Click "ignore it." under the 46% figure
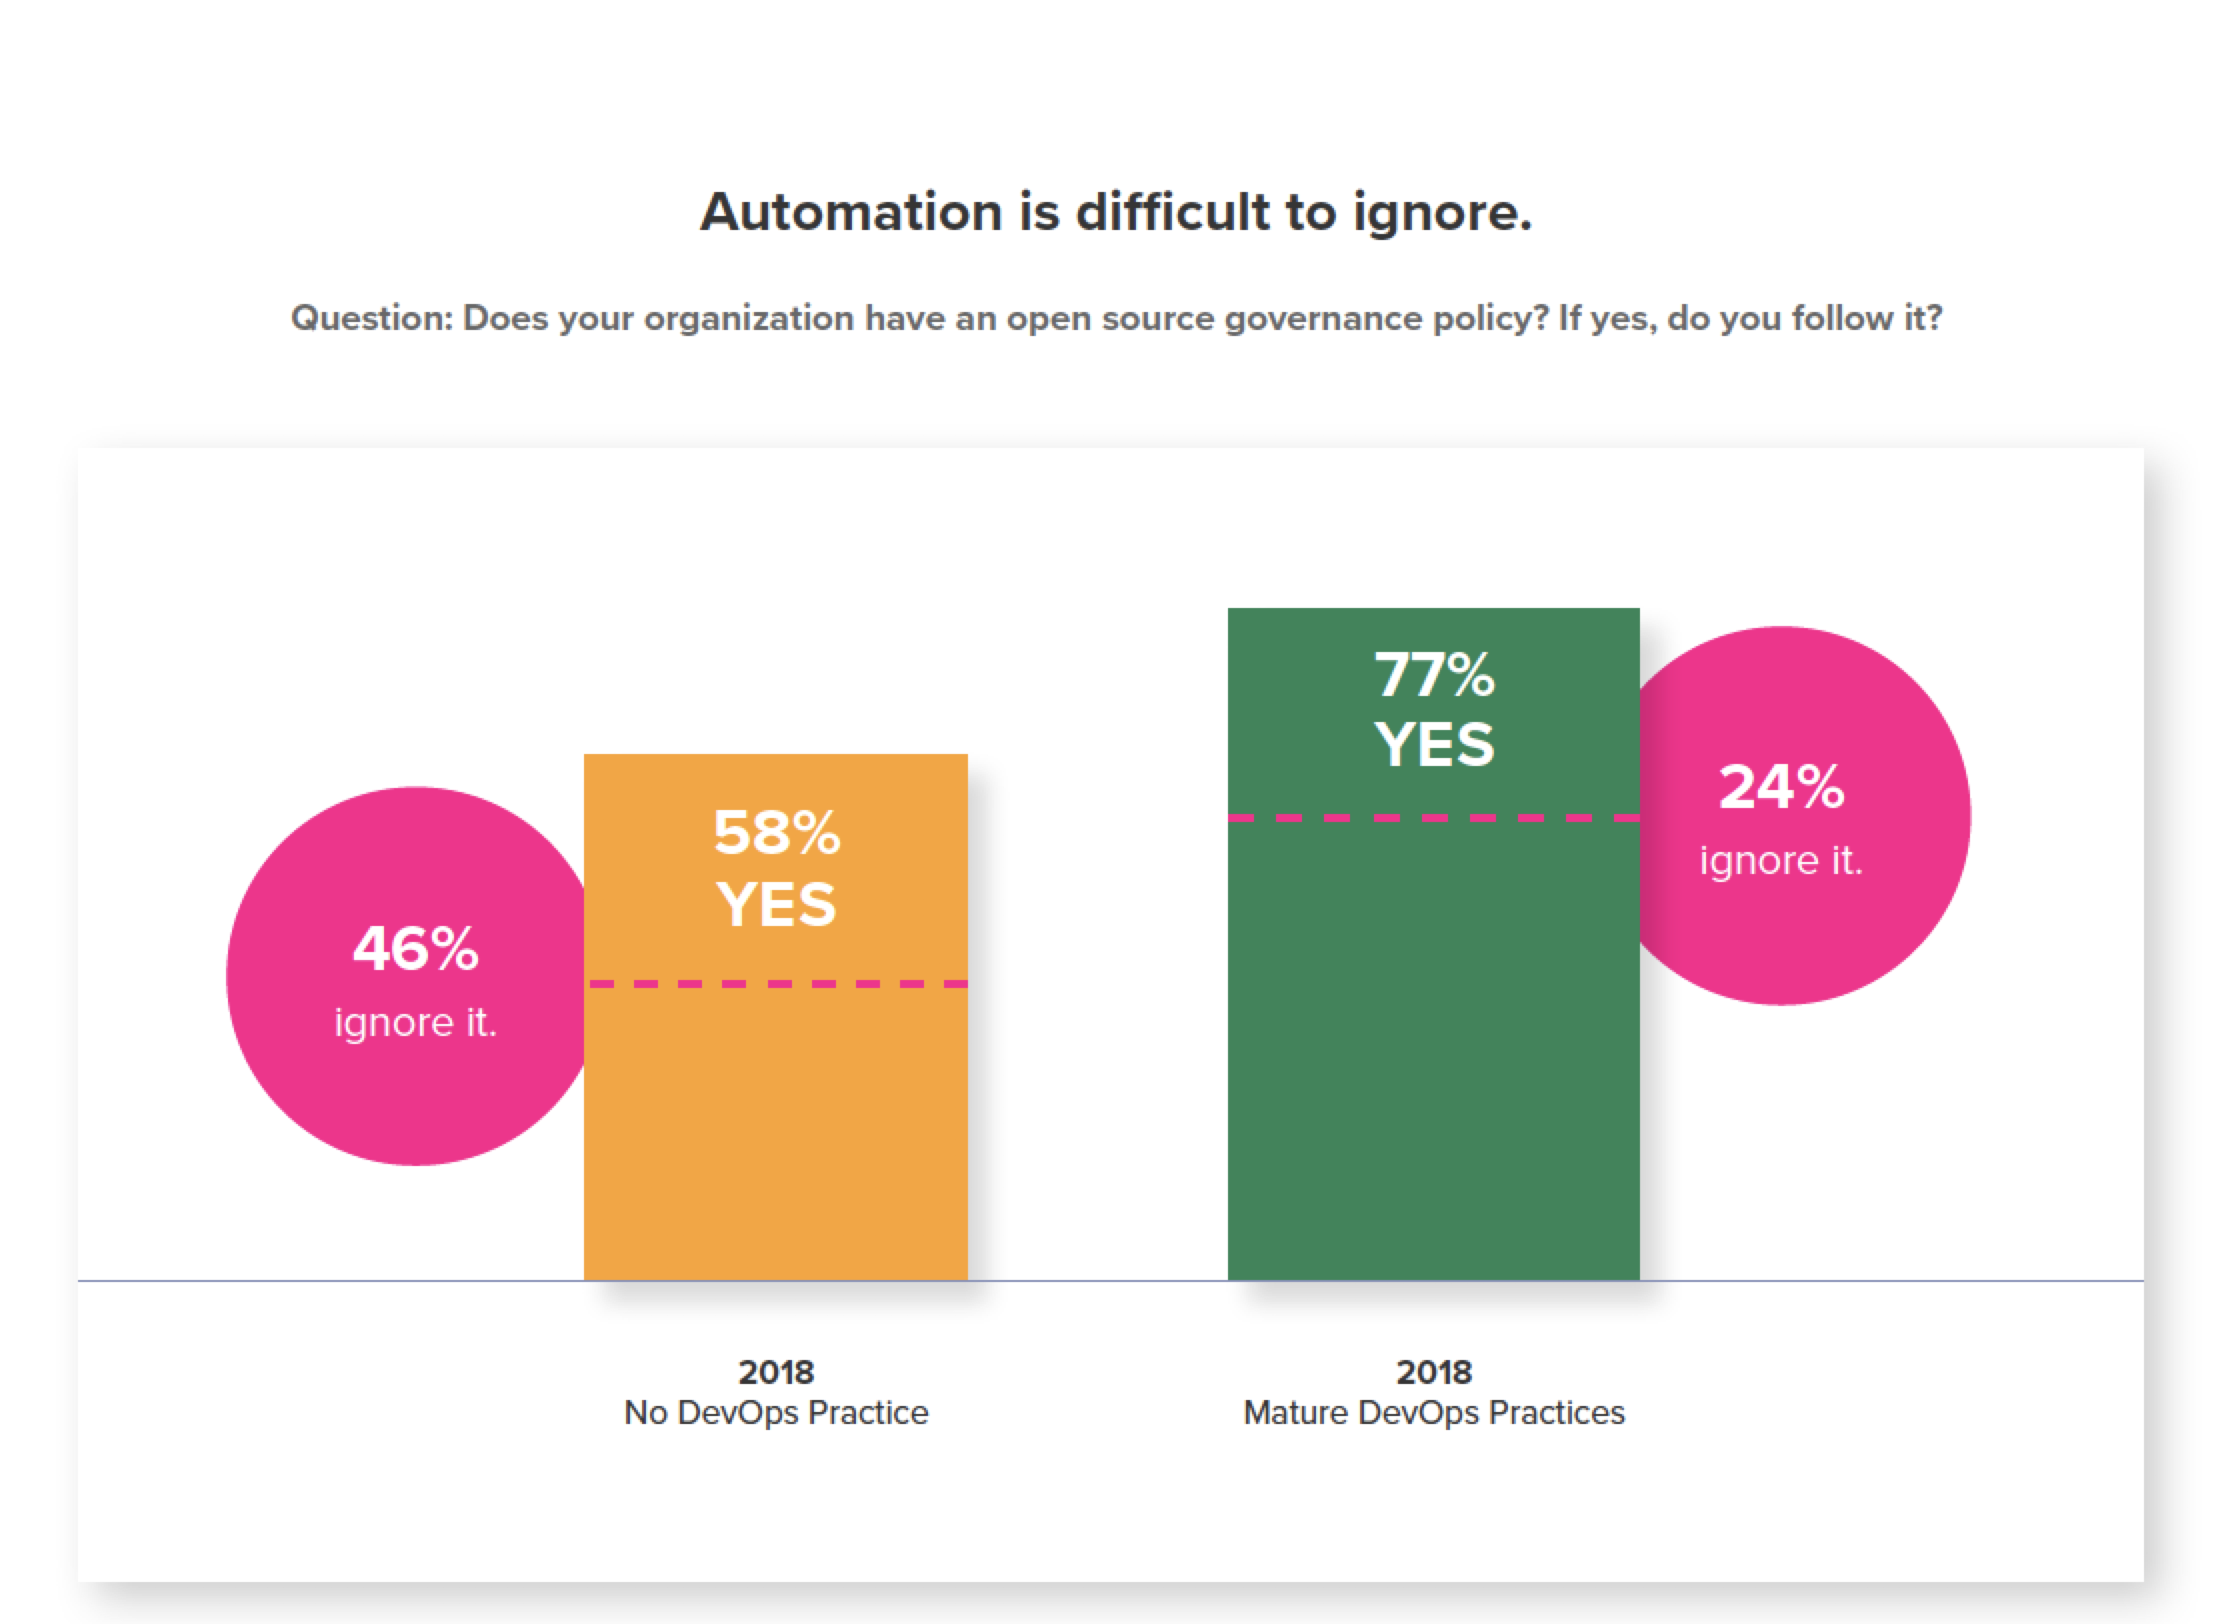 coord(415,1023)
